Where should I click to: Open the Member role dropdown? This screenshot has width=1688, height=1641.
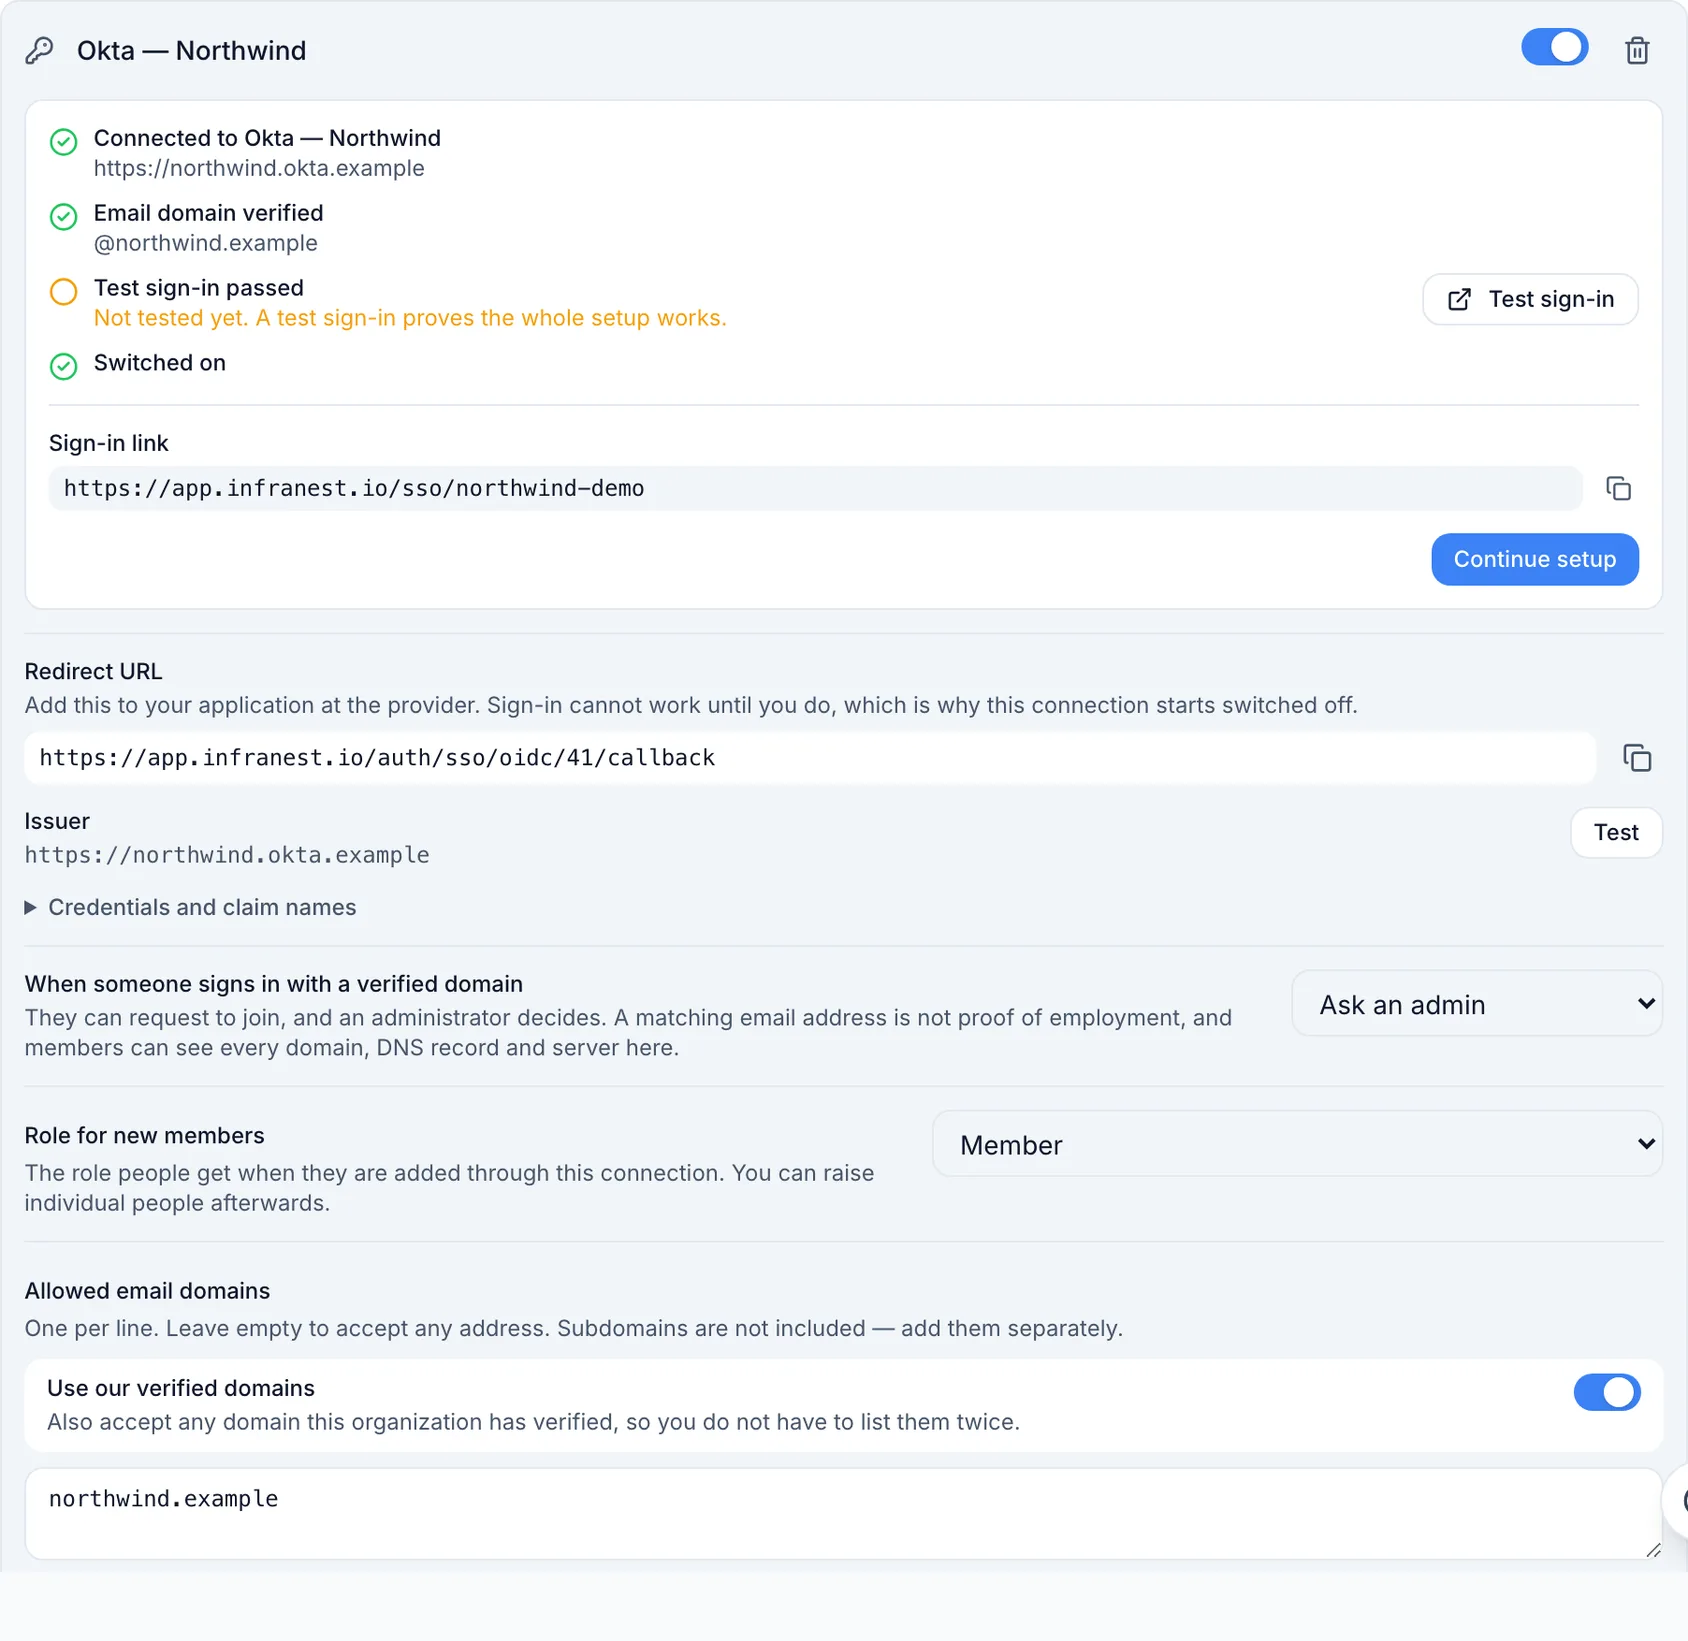tap(1297, 1144)
